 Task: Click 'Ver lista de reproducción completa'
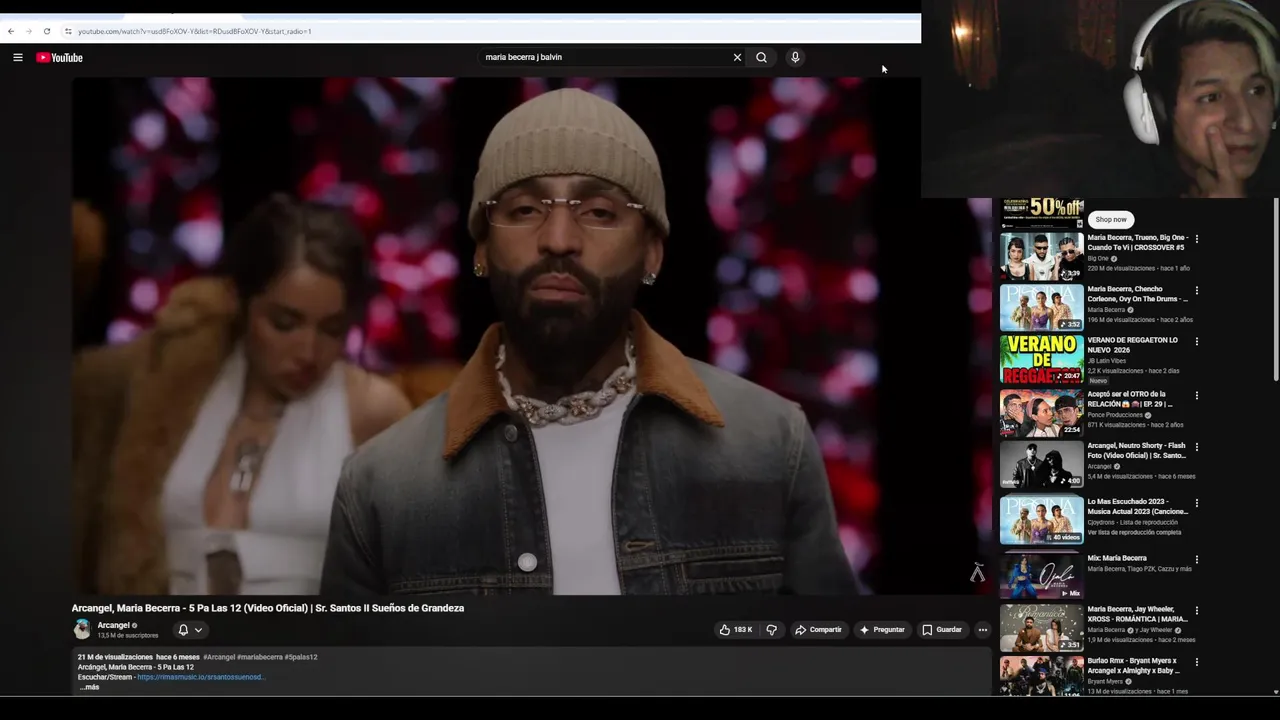tap(1134, 532)
